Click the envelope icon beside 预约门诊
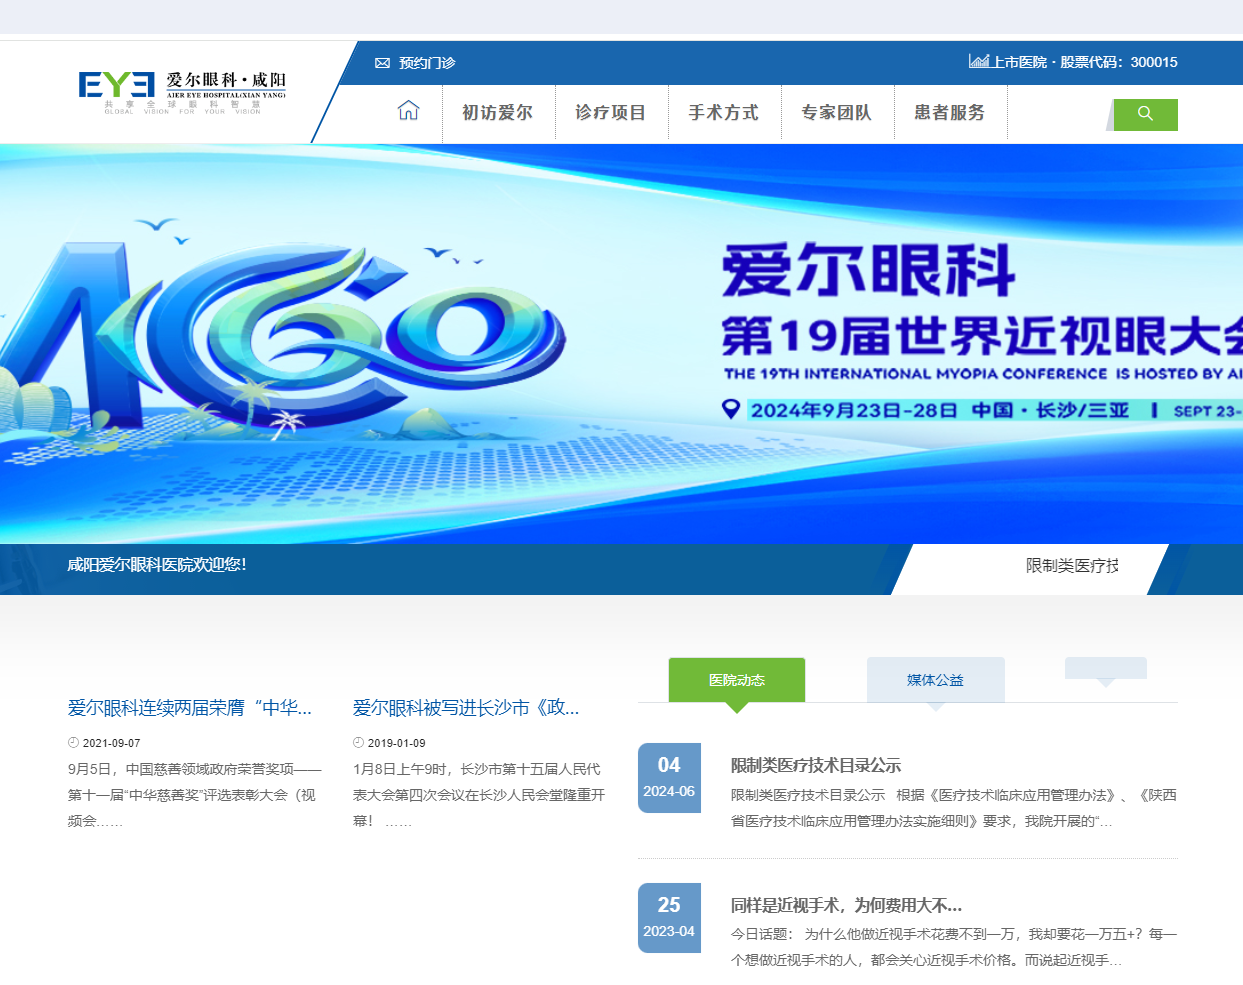The width and height of the screenshot is (1243, 985). [382, 63]
